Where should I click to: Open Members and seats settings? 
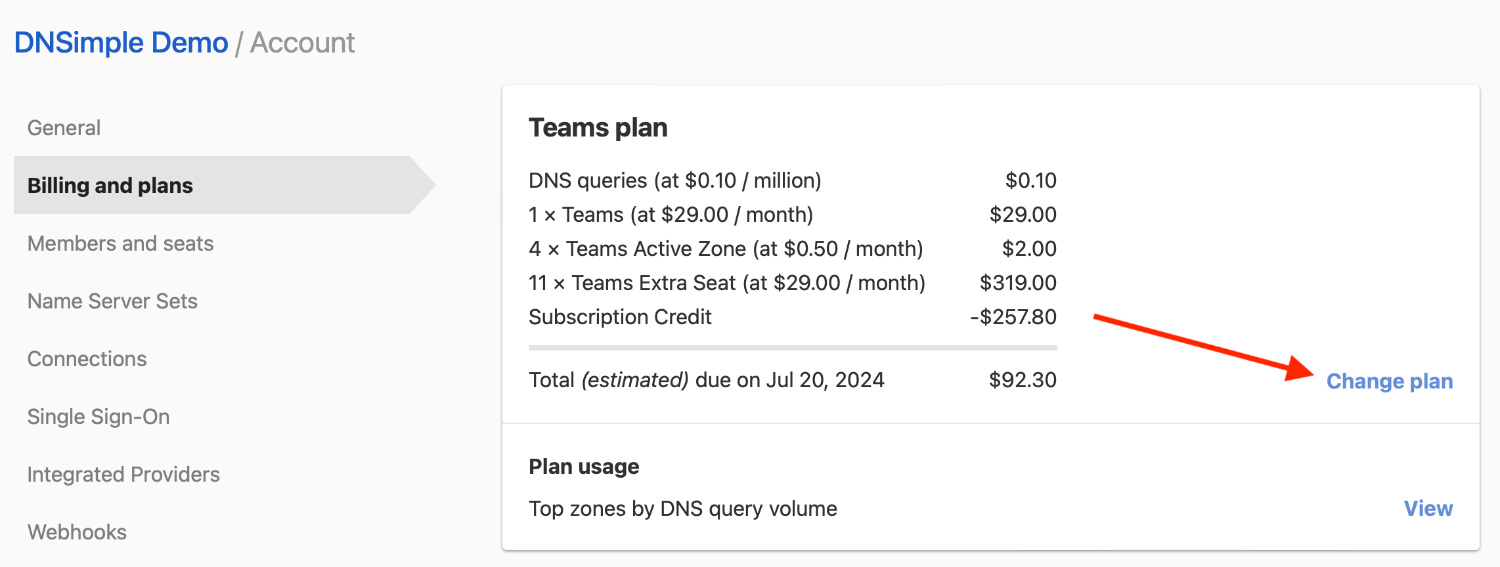[x=120, y=244]
